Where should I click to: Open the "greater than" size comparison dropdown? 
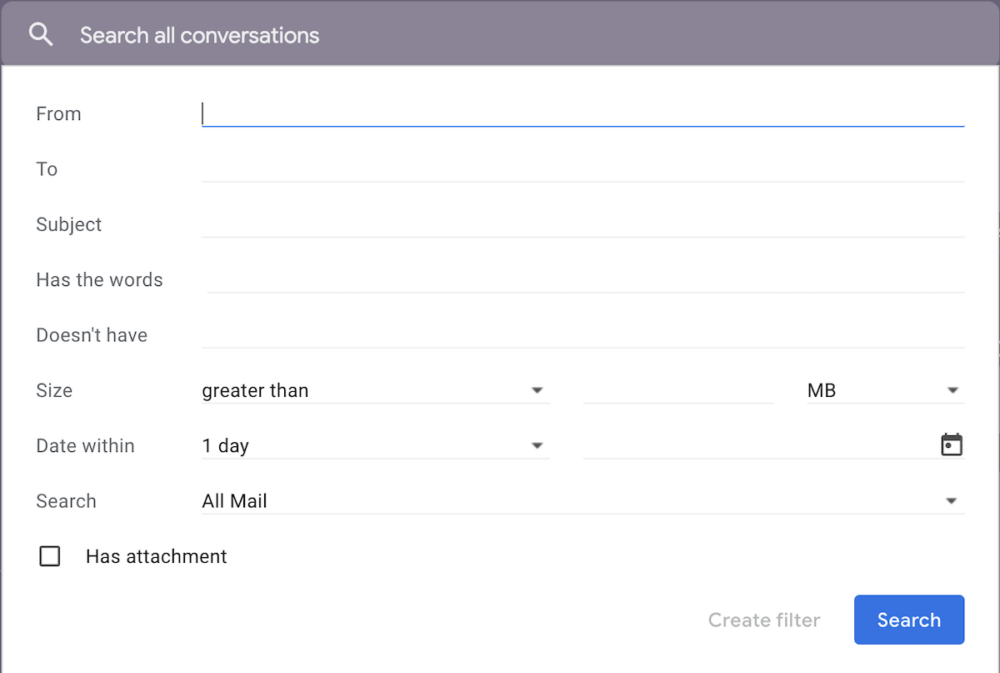[x=375, y=390]
